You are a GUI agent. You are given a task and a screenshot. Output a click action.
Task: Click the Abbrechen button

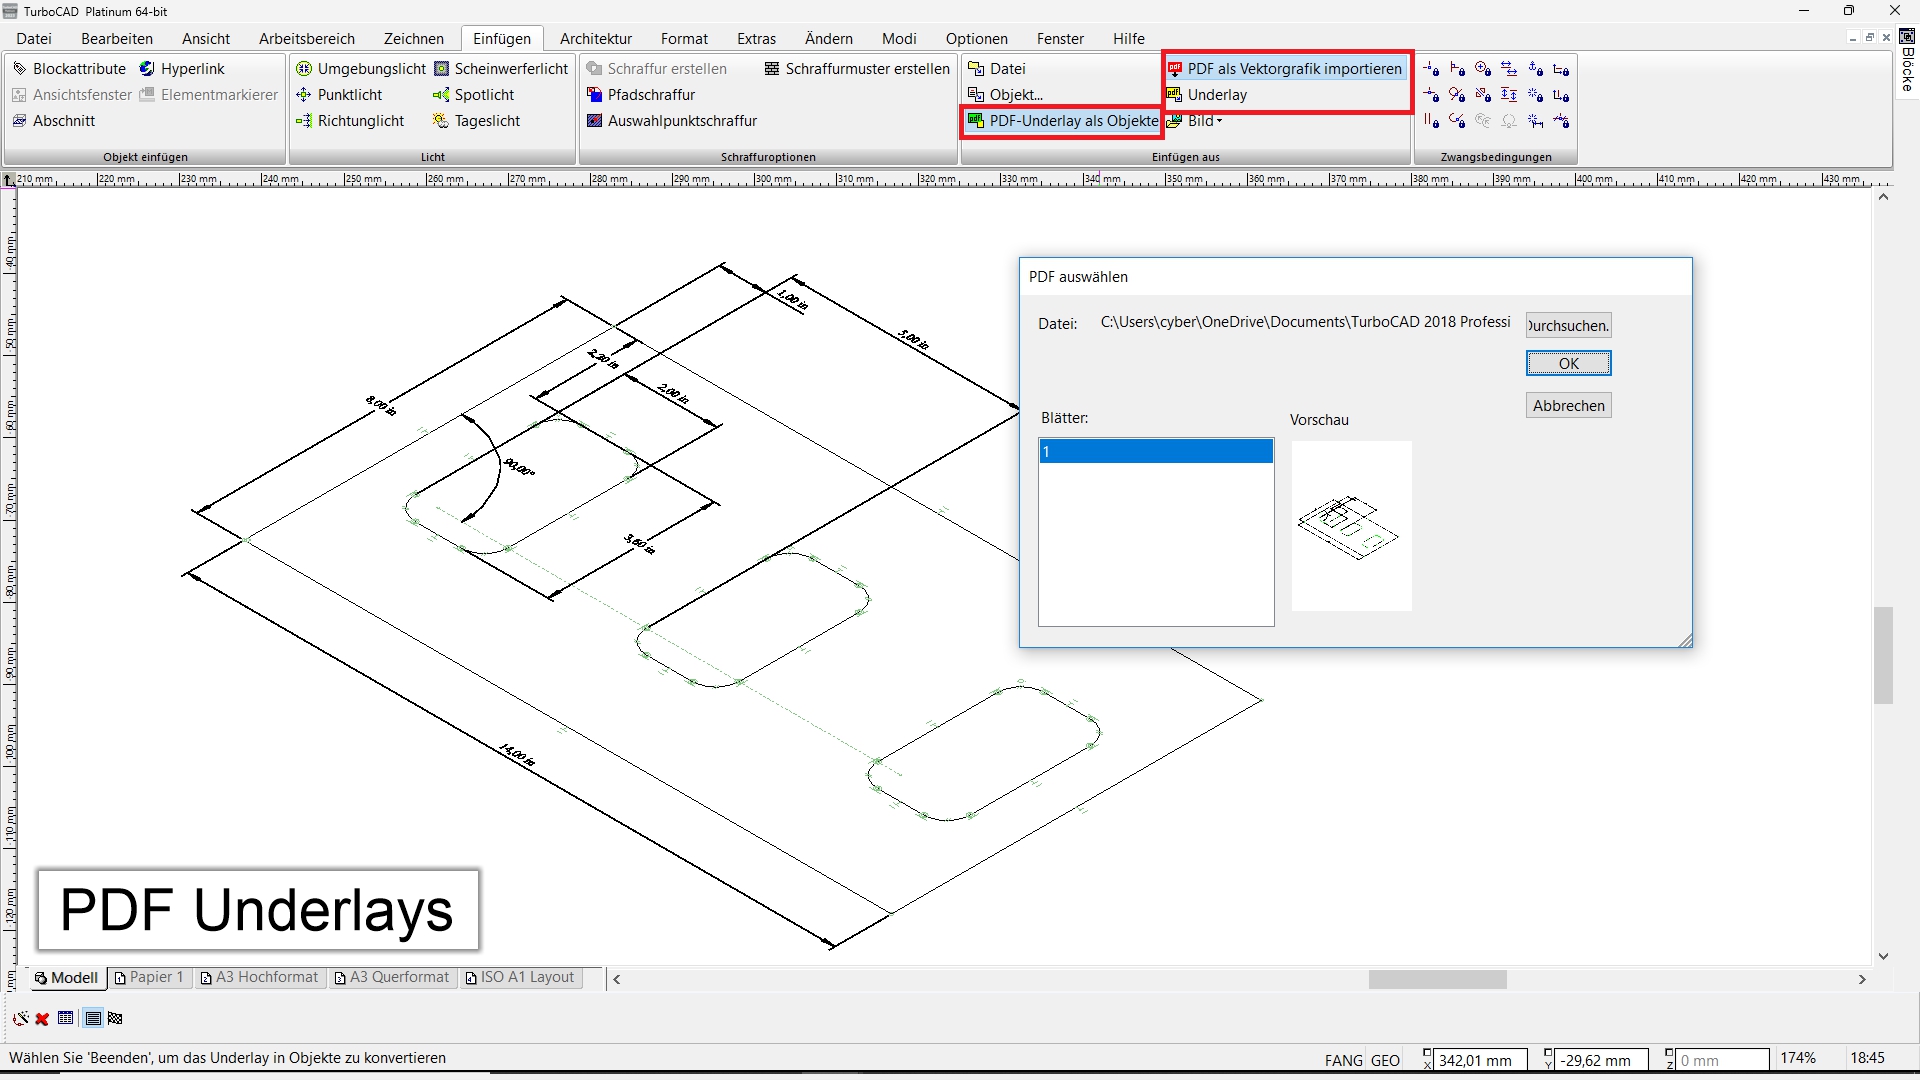(x=1568, y=406)
